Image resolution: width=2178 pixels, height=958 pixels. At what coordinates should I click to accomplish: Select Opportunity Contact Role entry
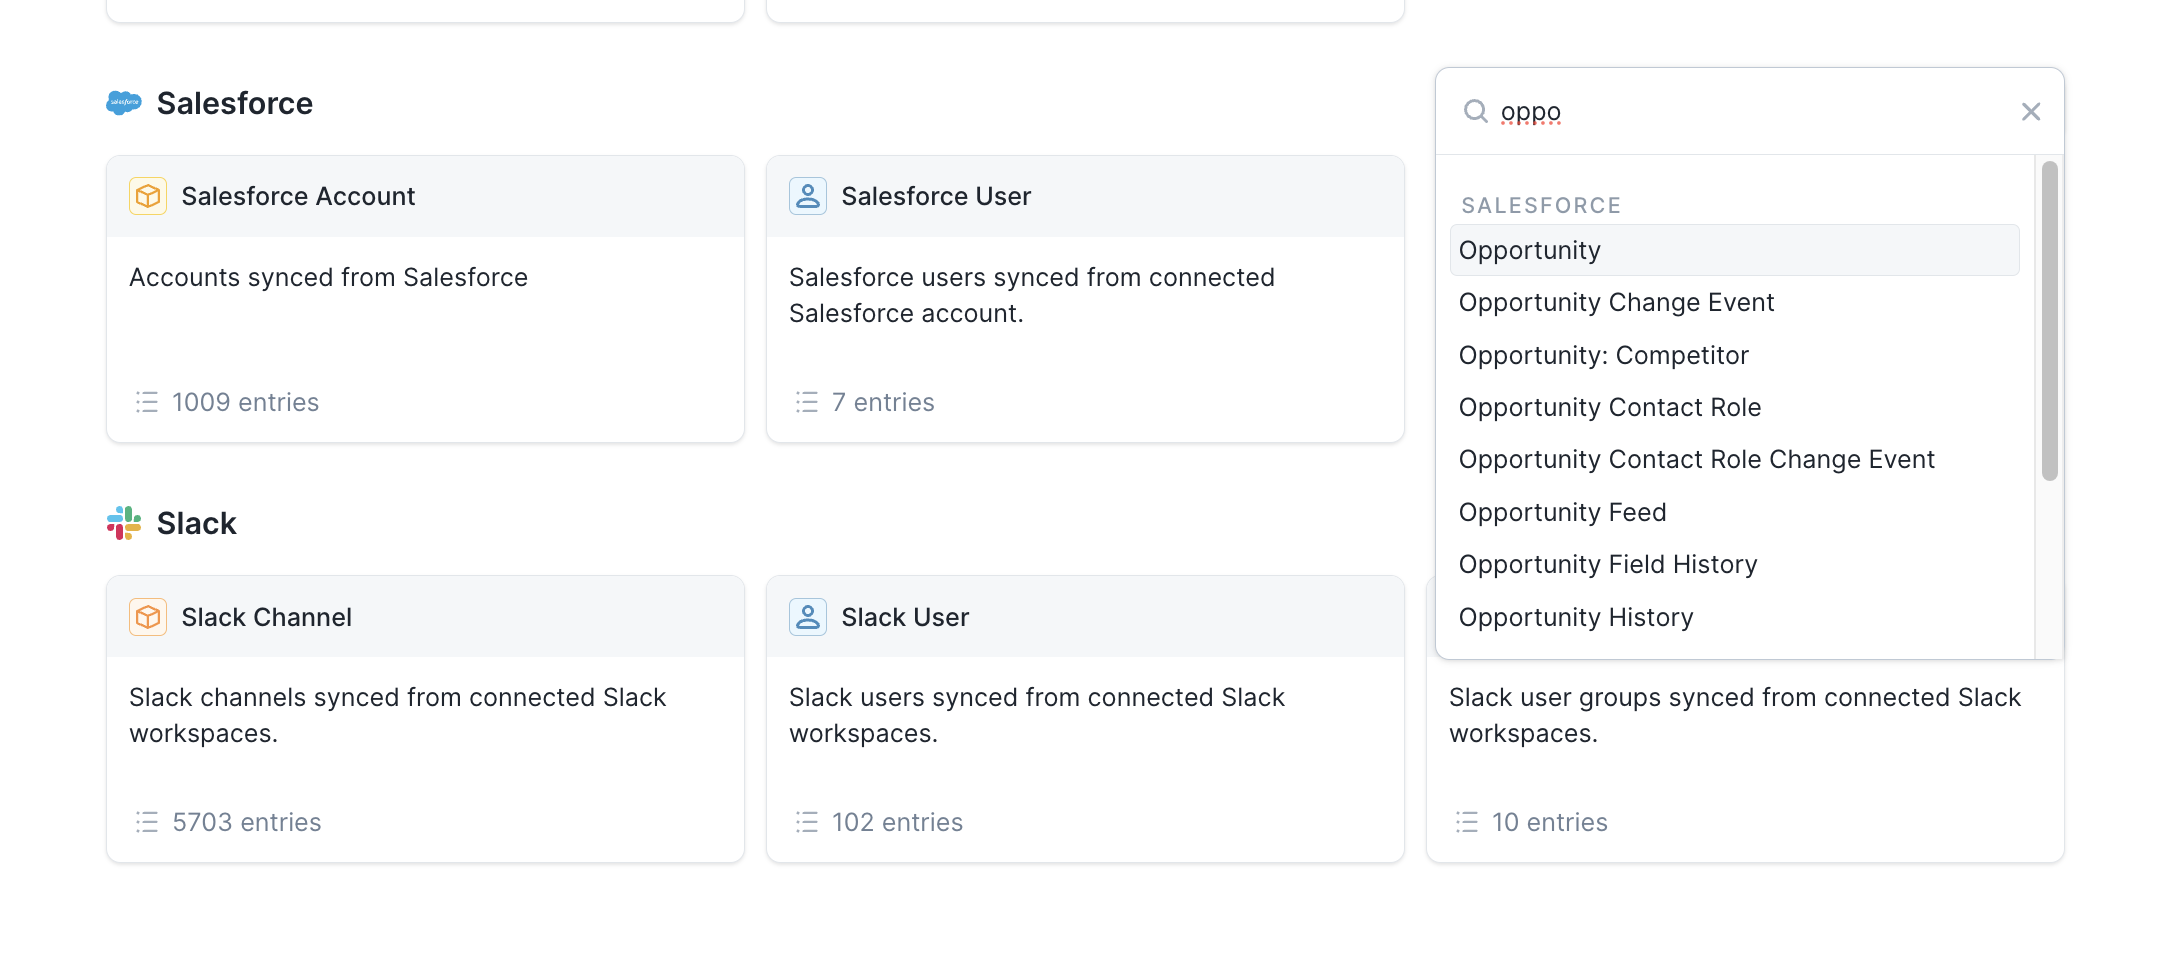pos(1609,407)
